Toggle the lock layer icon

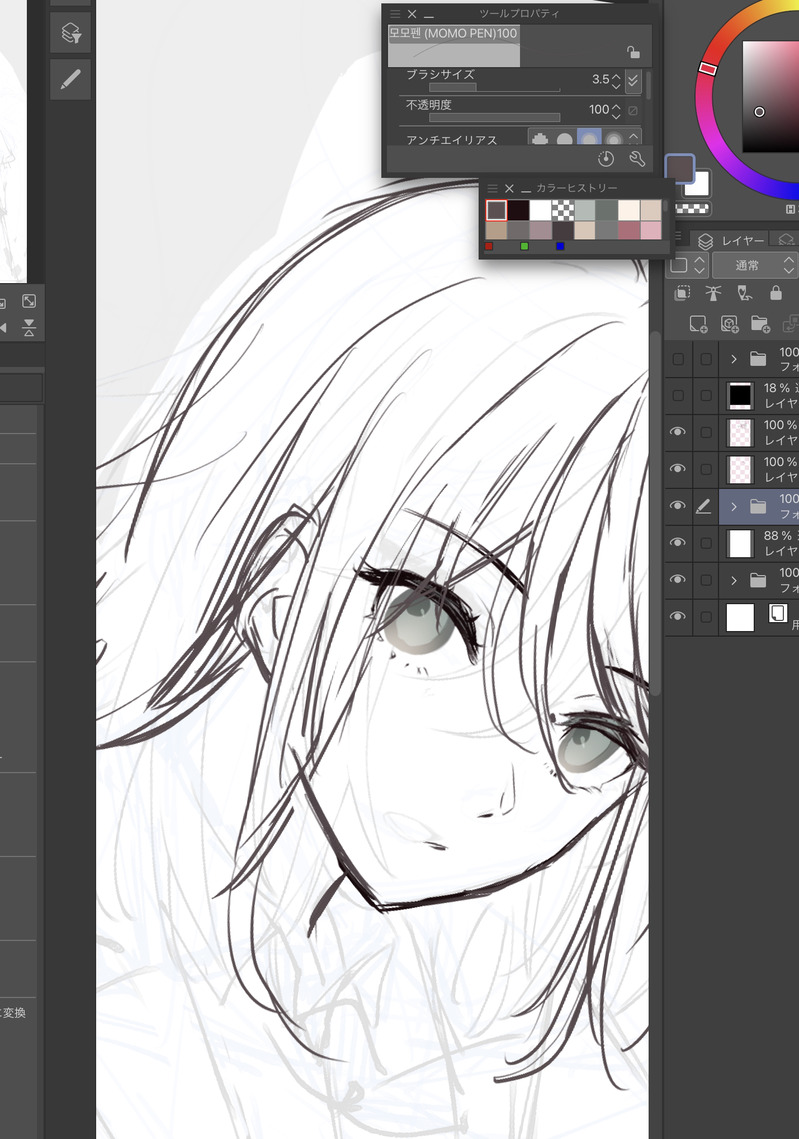pyautogui.click(x=776, y=293)
